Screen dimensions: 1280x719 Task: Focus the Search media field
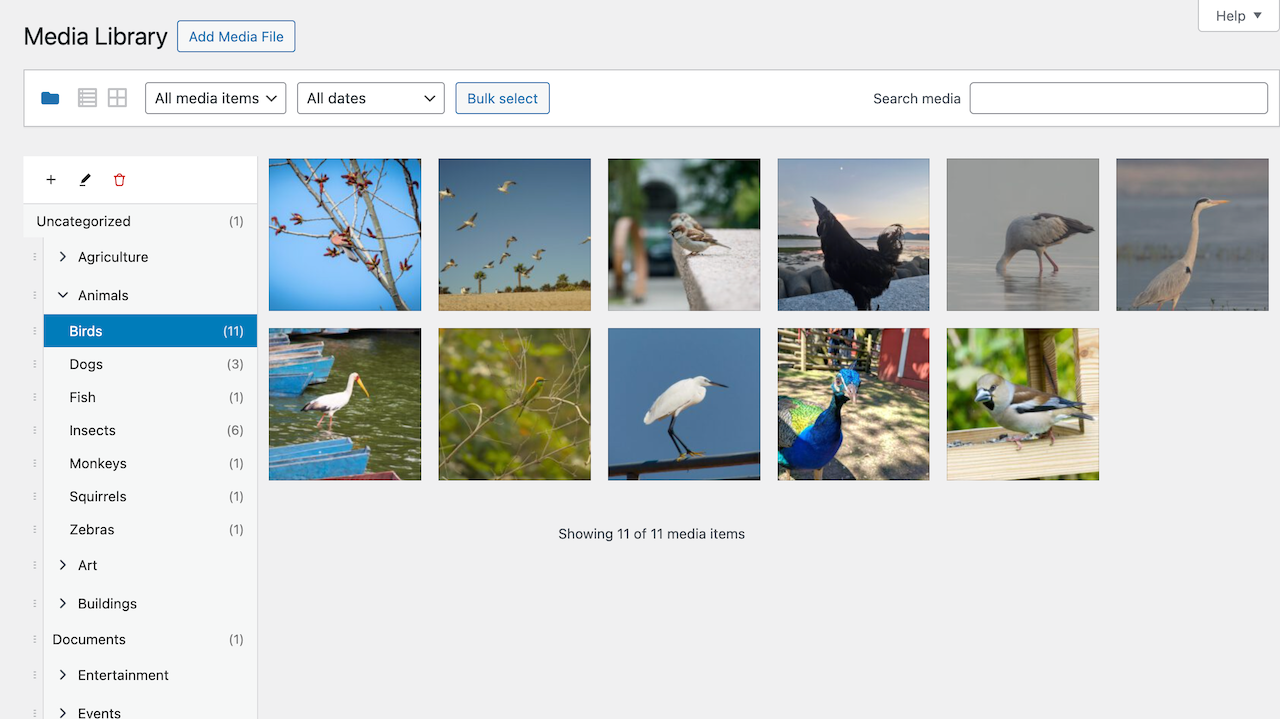[x=1119, y=98]
